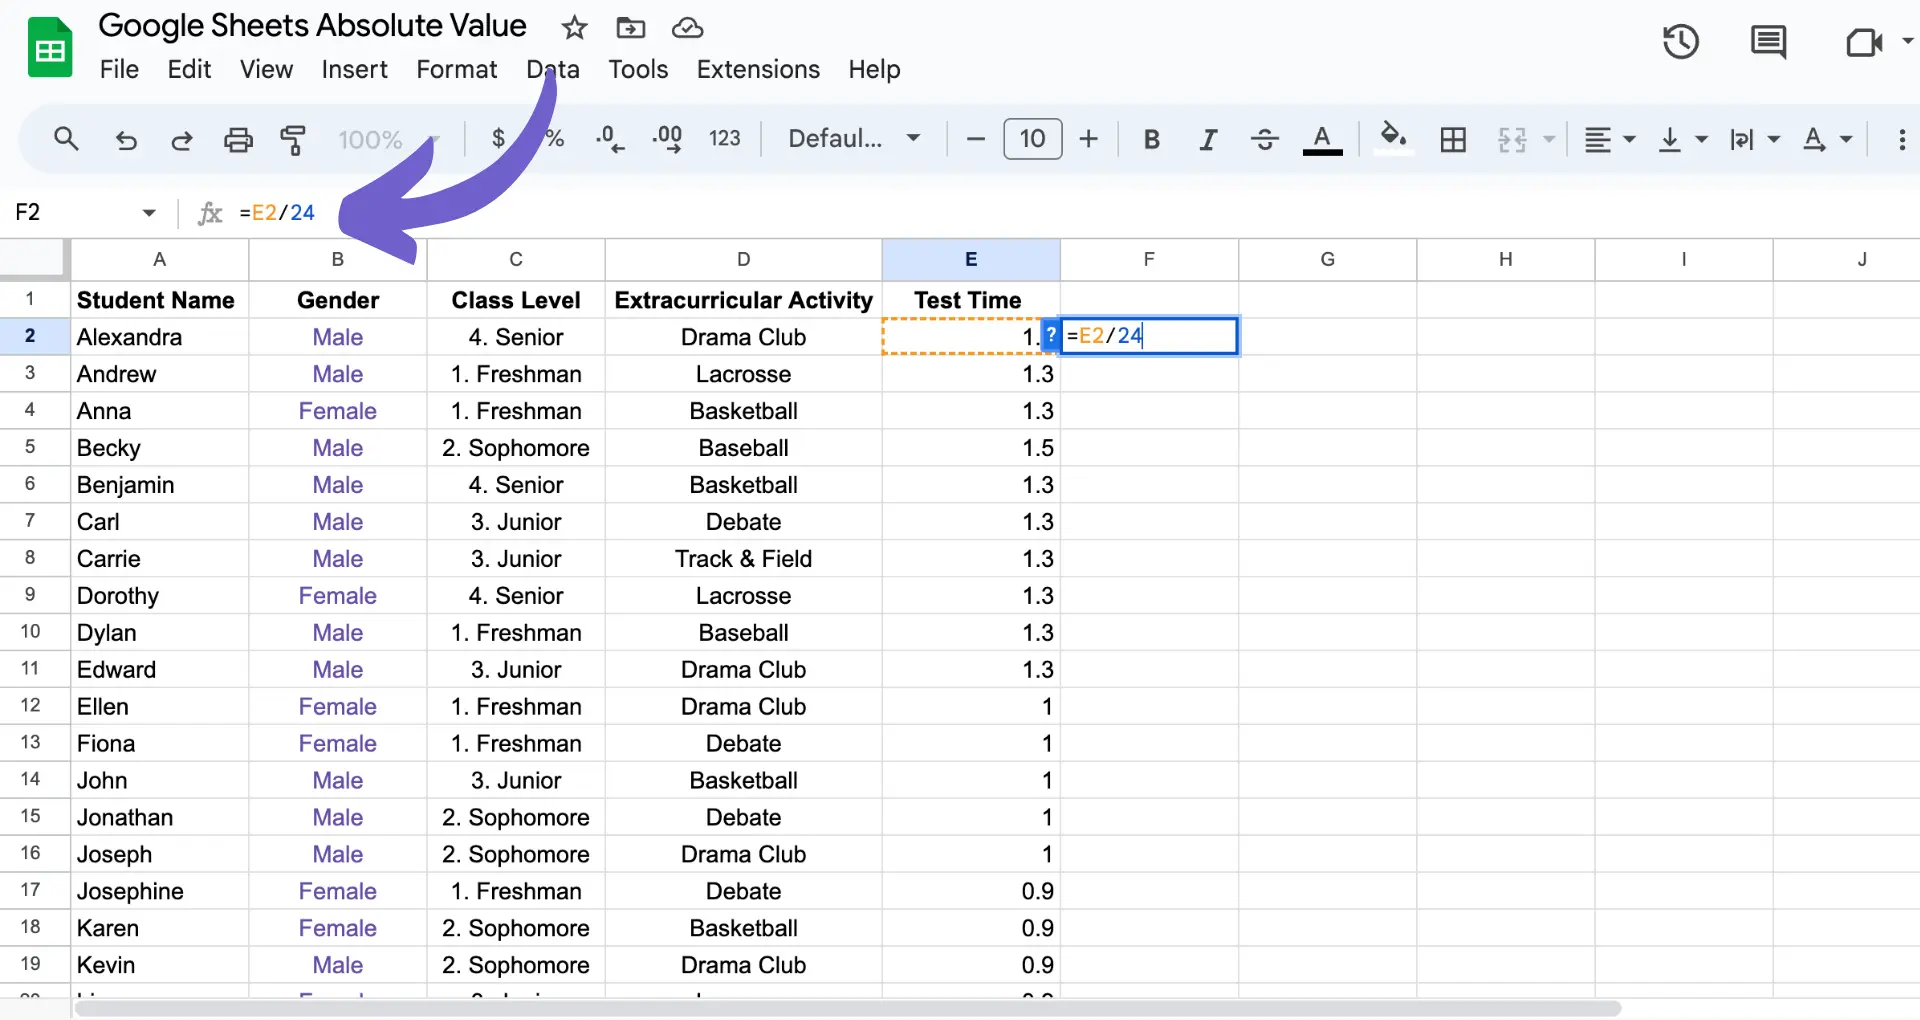Screen dimensions: 1920x1020
Task: Increase font size with plus
Action: click(x=1089, y=139)
